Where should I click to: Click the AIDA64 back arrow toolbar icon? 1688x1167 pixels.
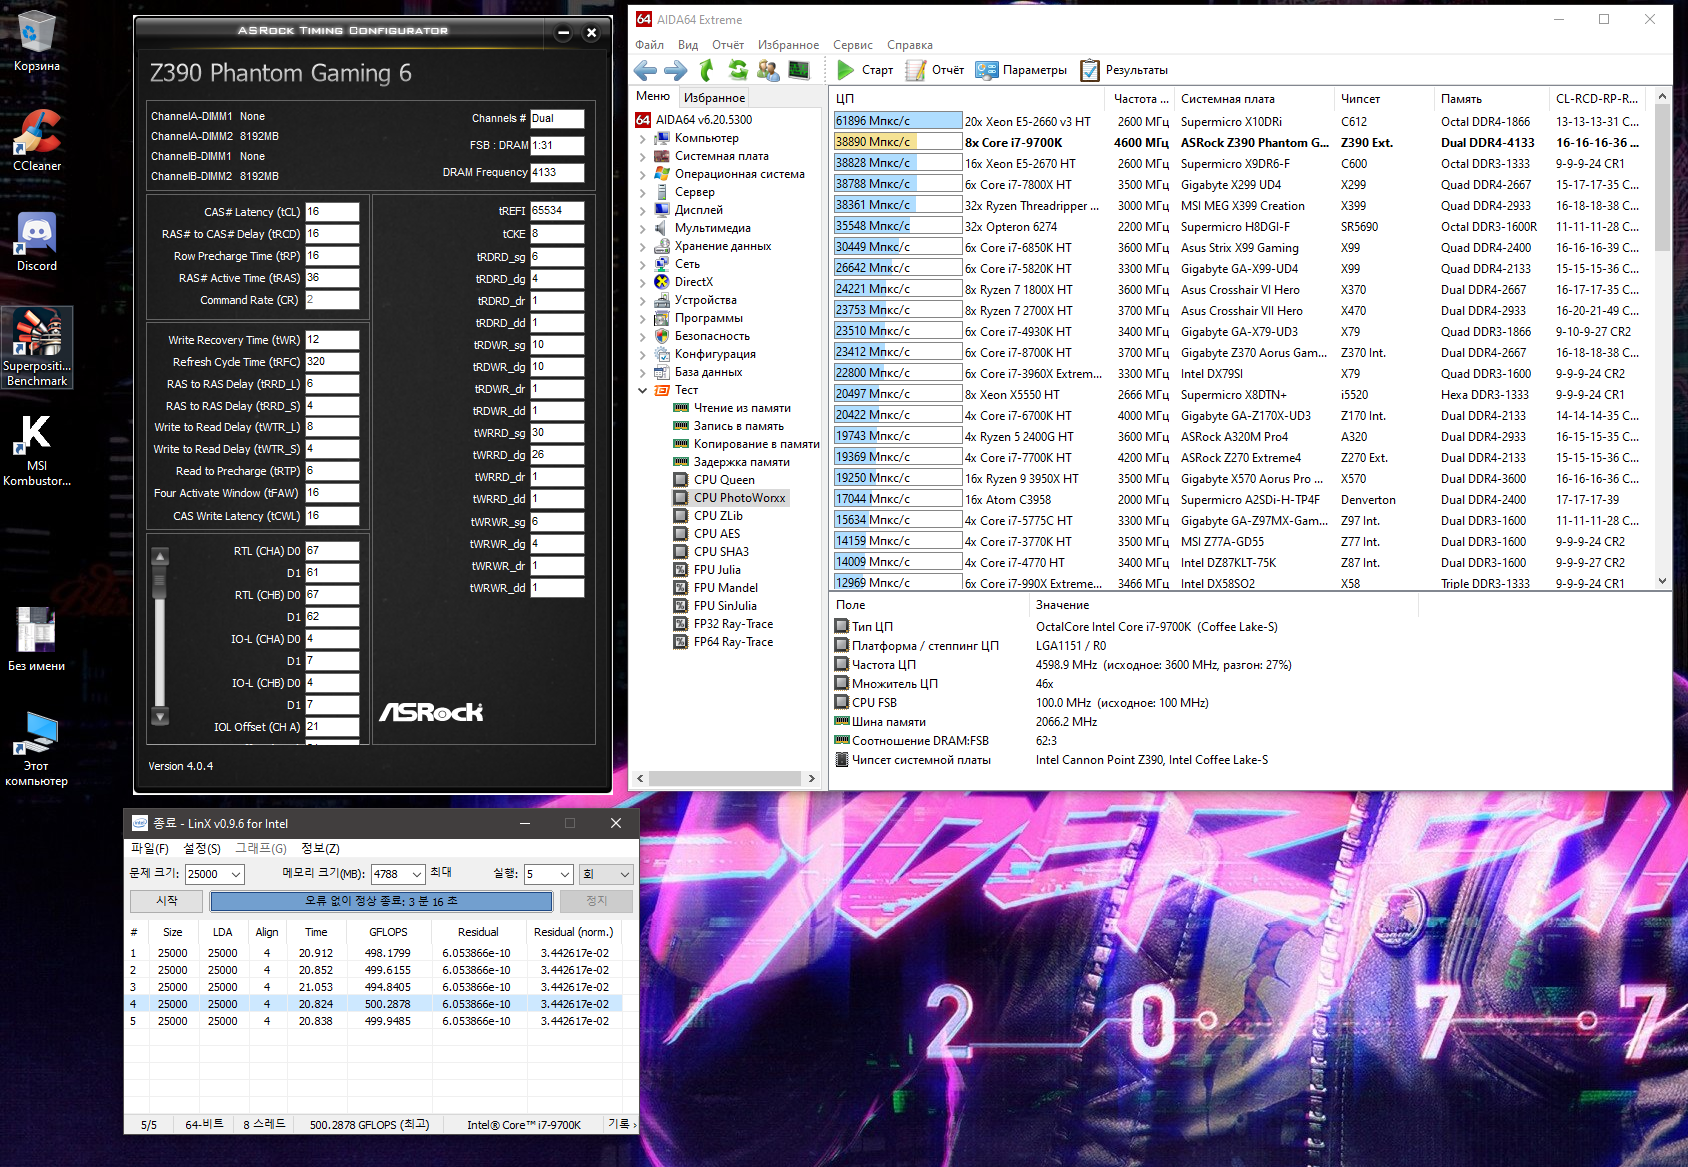click(x=646, y=70)
